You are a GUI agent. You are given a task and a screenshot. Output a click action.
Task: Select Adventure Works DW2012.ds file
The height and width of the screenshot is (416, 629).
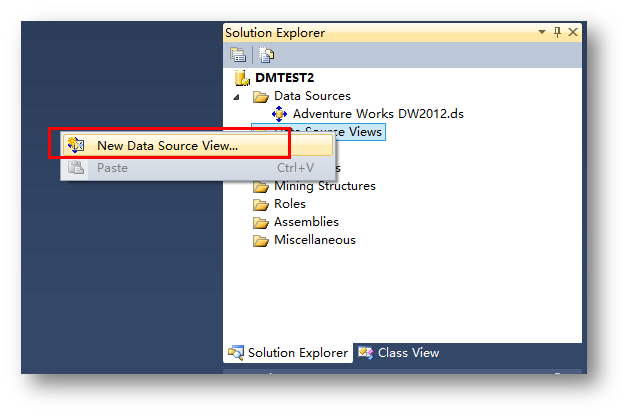tap(378, 114)
